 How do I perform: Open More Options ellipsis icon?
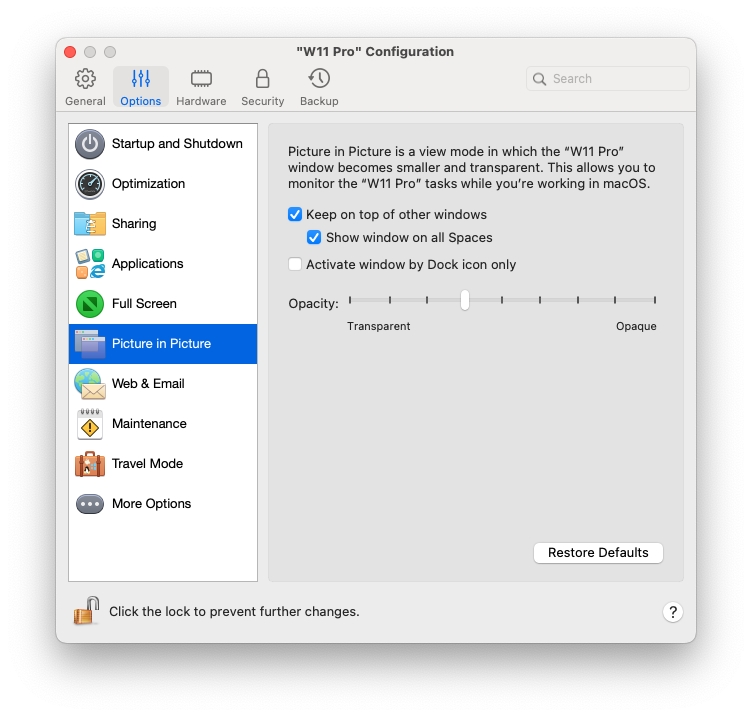tap(90, 504)
